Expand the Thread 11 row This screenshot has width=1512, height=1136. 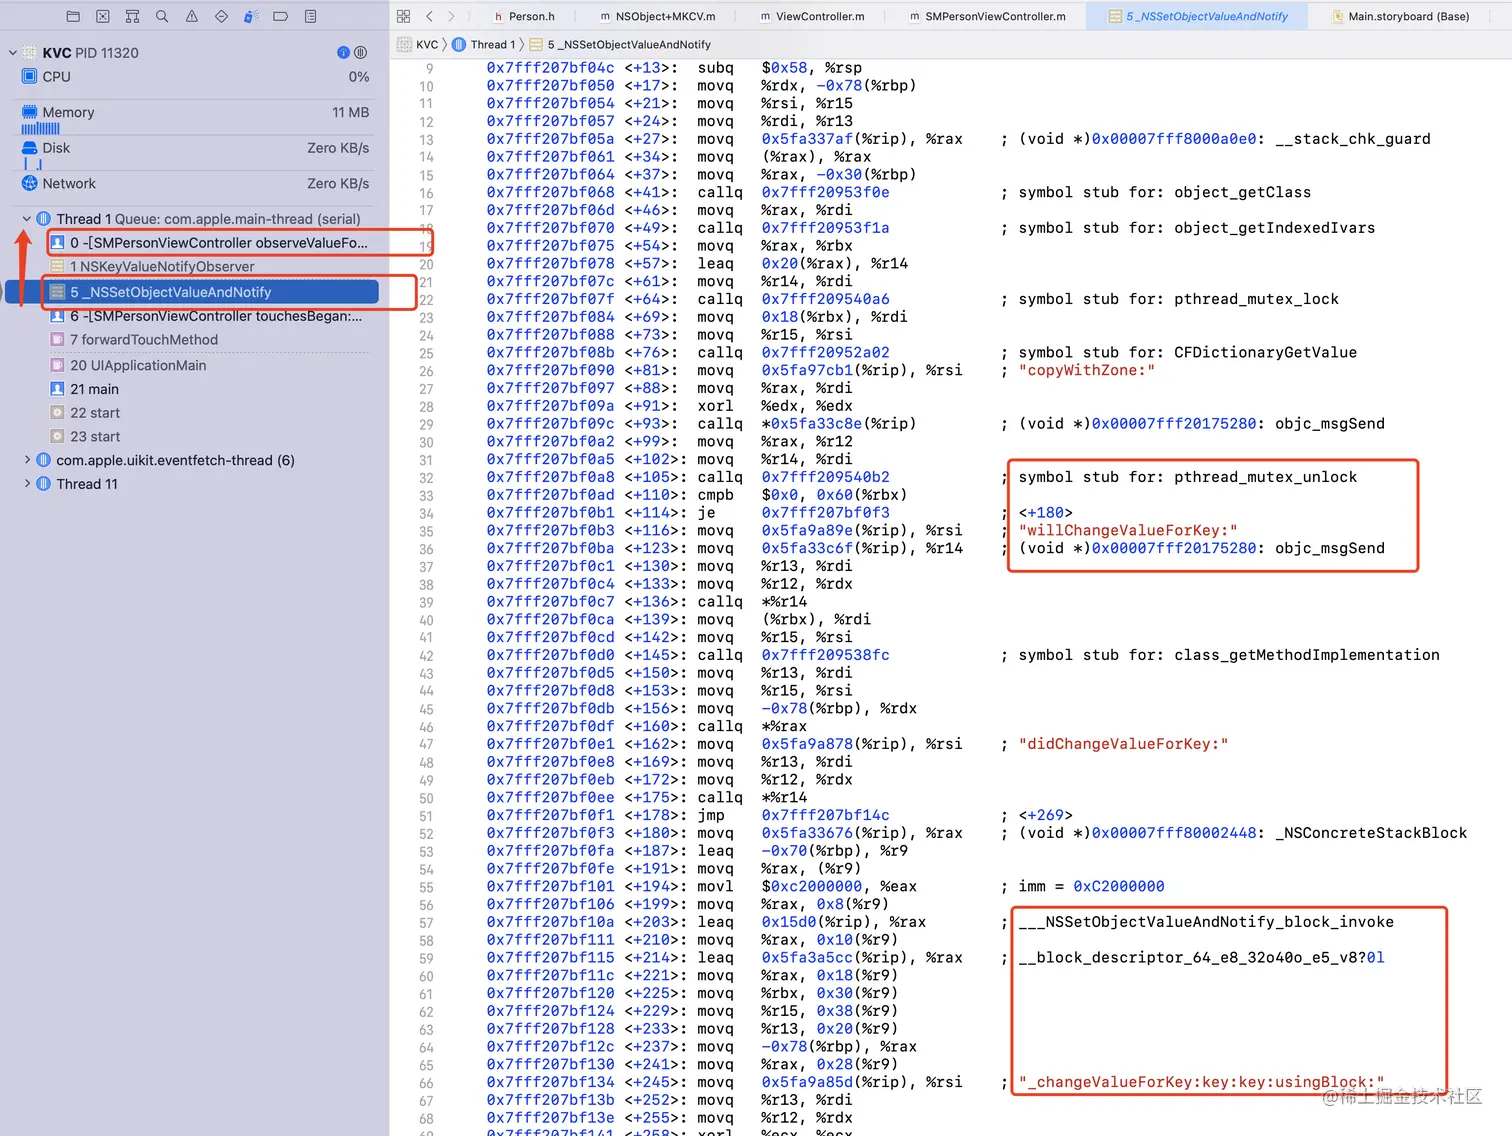click(27, 484)
